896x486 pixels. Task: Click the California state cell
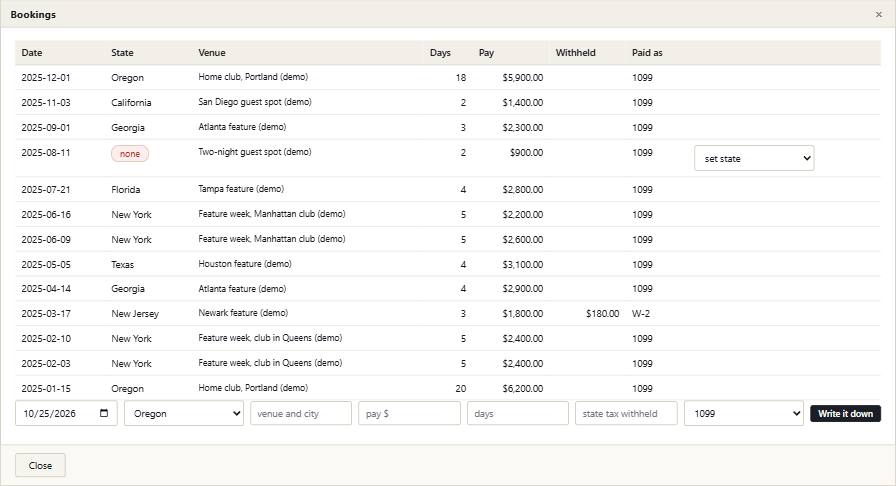tap(131, 102)
